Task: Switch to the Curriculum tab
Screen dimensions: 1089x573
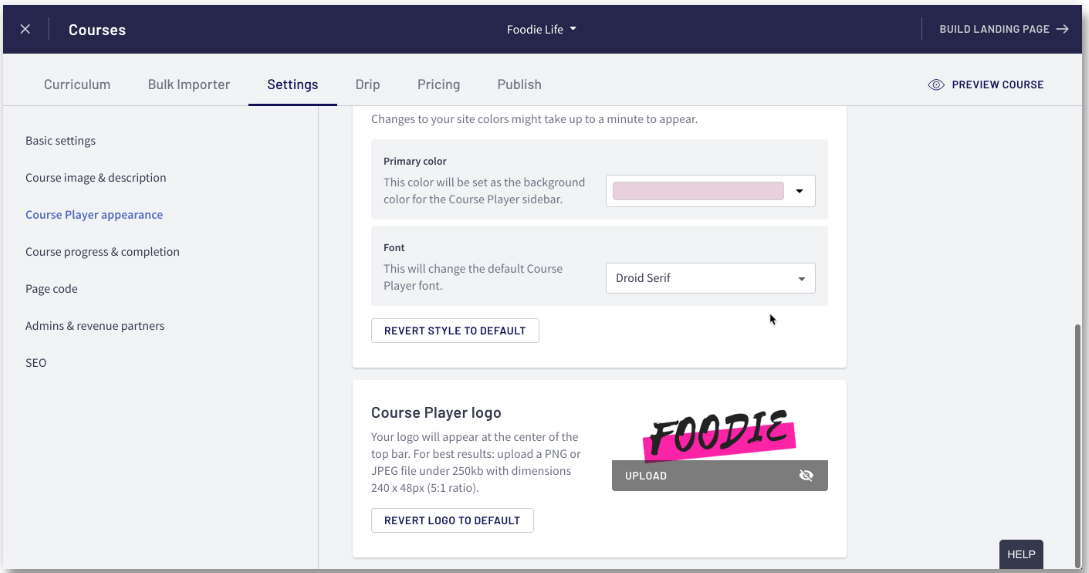Action: click(x=77, y=85)
